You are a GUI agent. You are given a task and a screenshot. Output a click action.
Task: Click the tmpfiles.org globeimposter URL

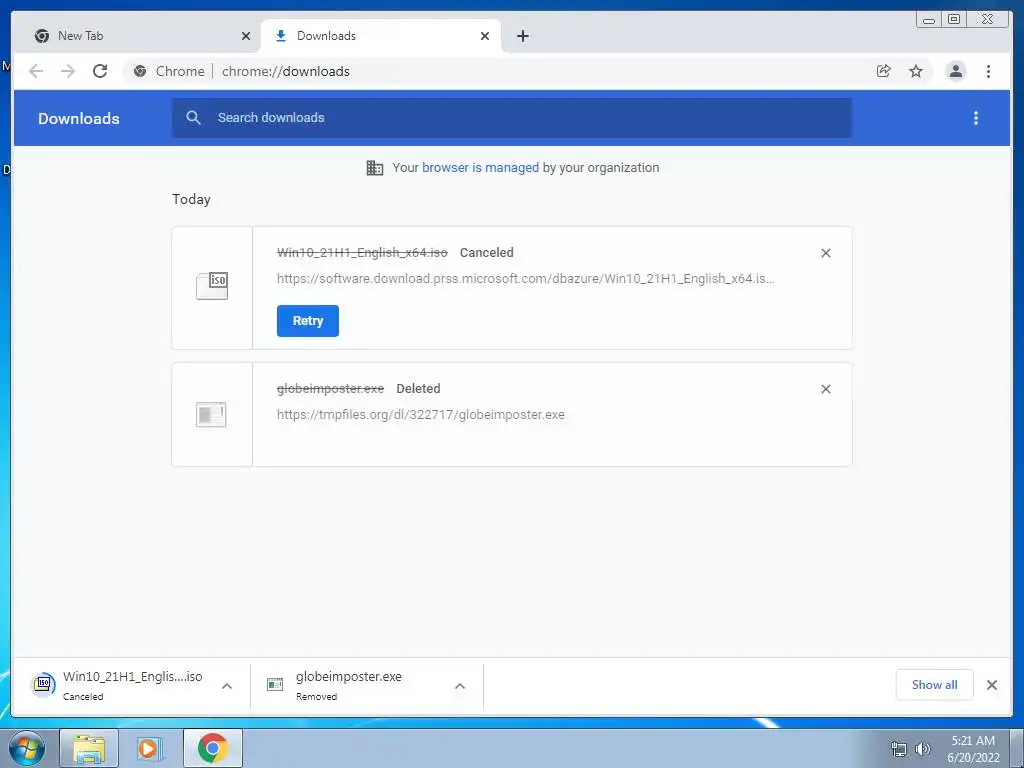click(x=421, y=415)
